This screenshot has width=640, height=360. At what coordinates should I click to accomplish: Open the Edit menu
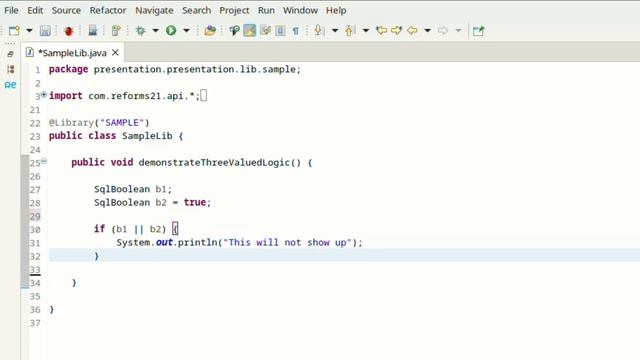pyautogui.click(x=35, y=10)
